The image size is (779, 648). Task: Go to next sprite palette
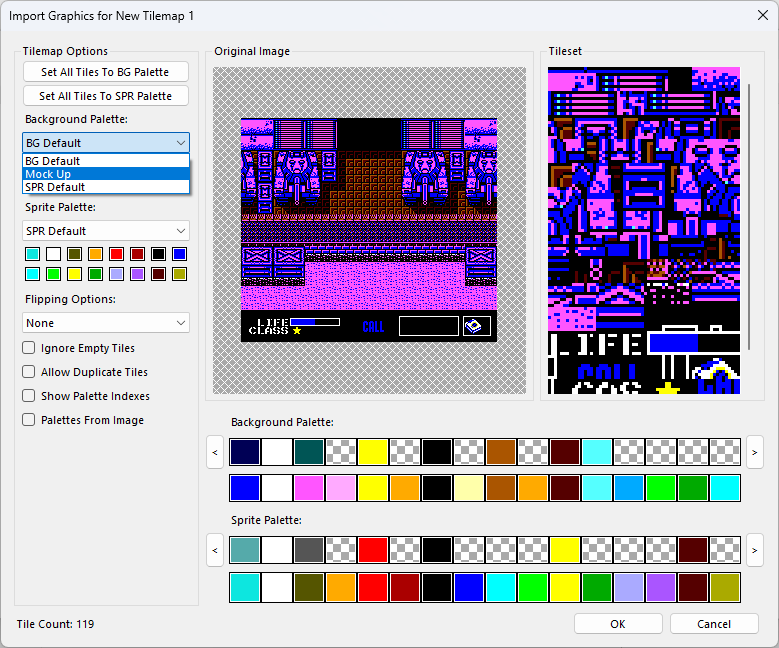pyautogui.click(x=755, y=550)
